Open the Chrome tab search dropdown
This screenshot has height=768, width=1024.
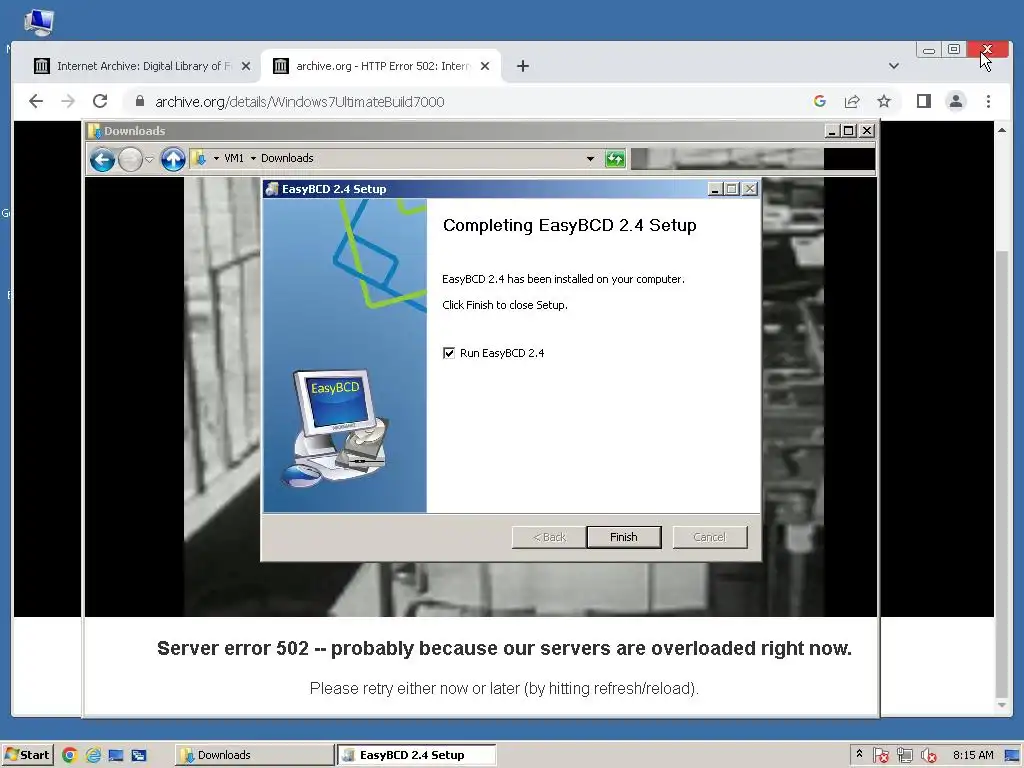894,66
